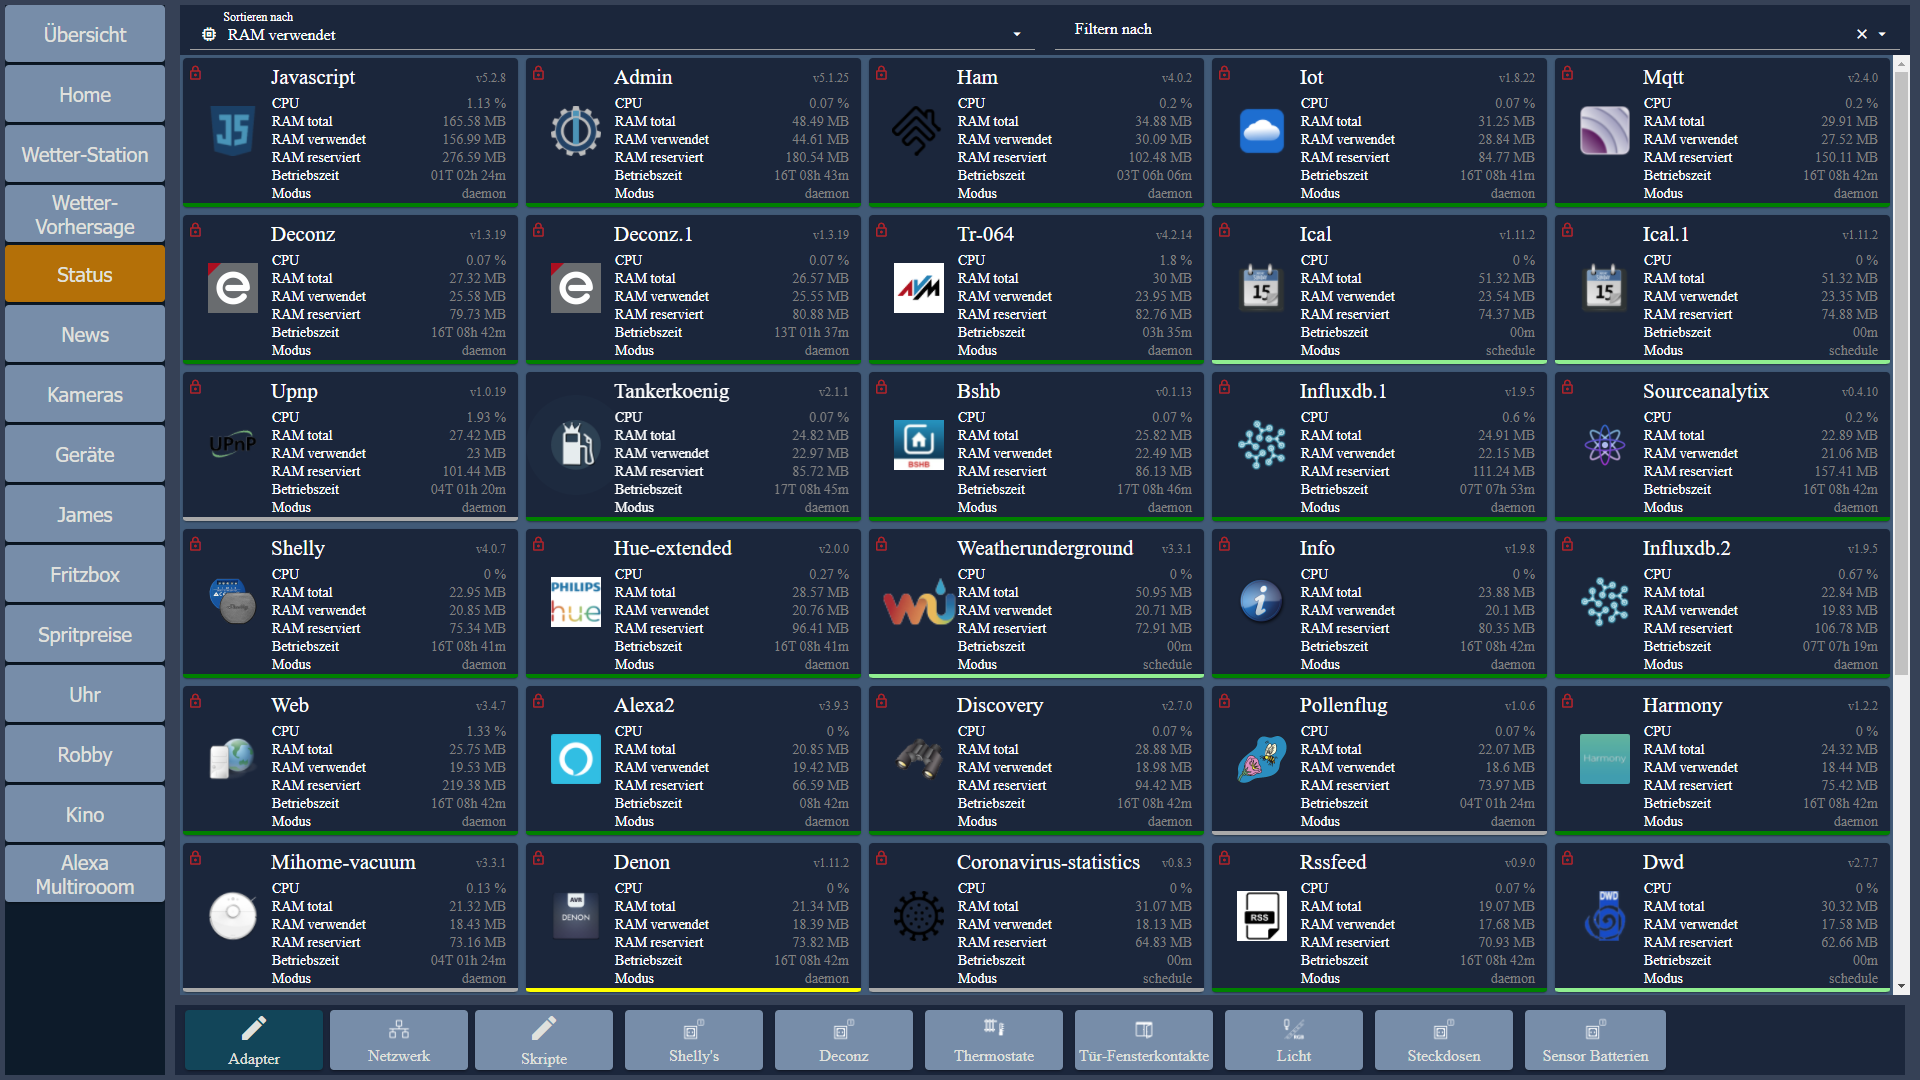Image resolution: width=1920 pixels, height=1080 pixels.
Task: Toggle the lock on Upnp card
Action: [x=196, y=387]
